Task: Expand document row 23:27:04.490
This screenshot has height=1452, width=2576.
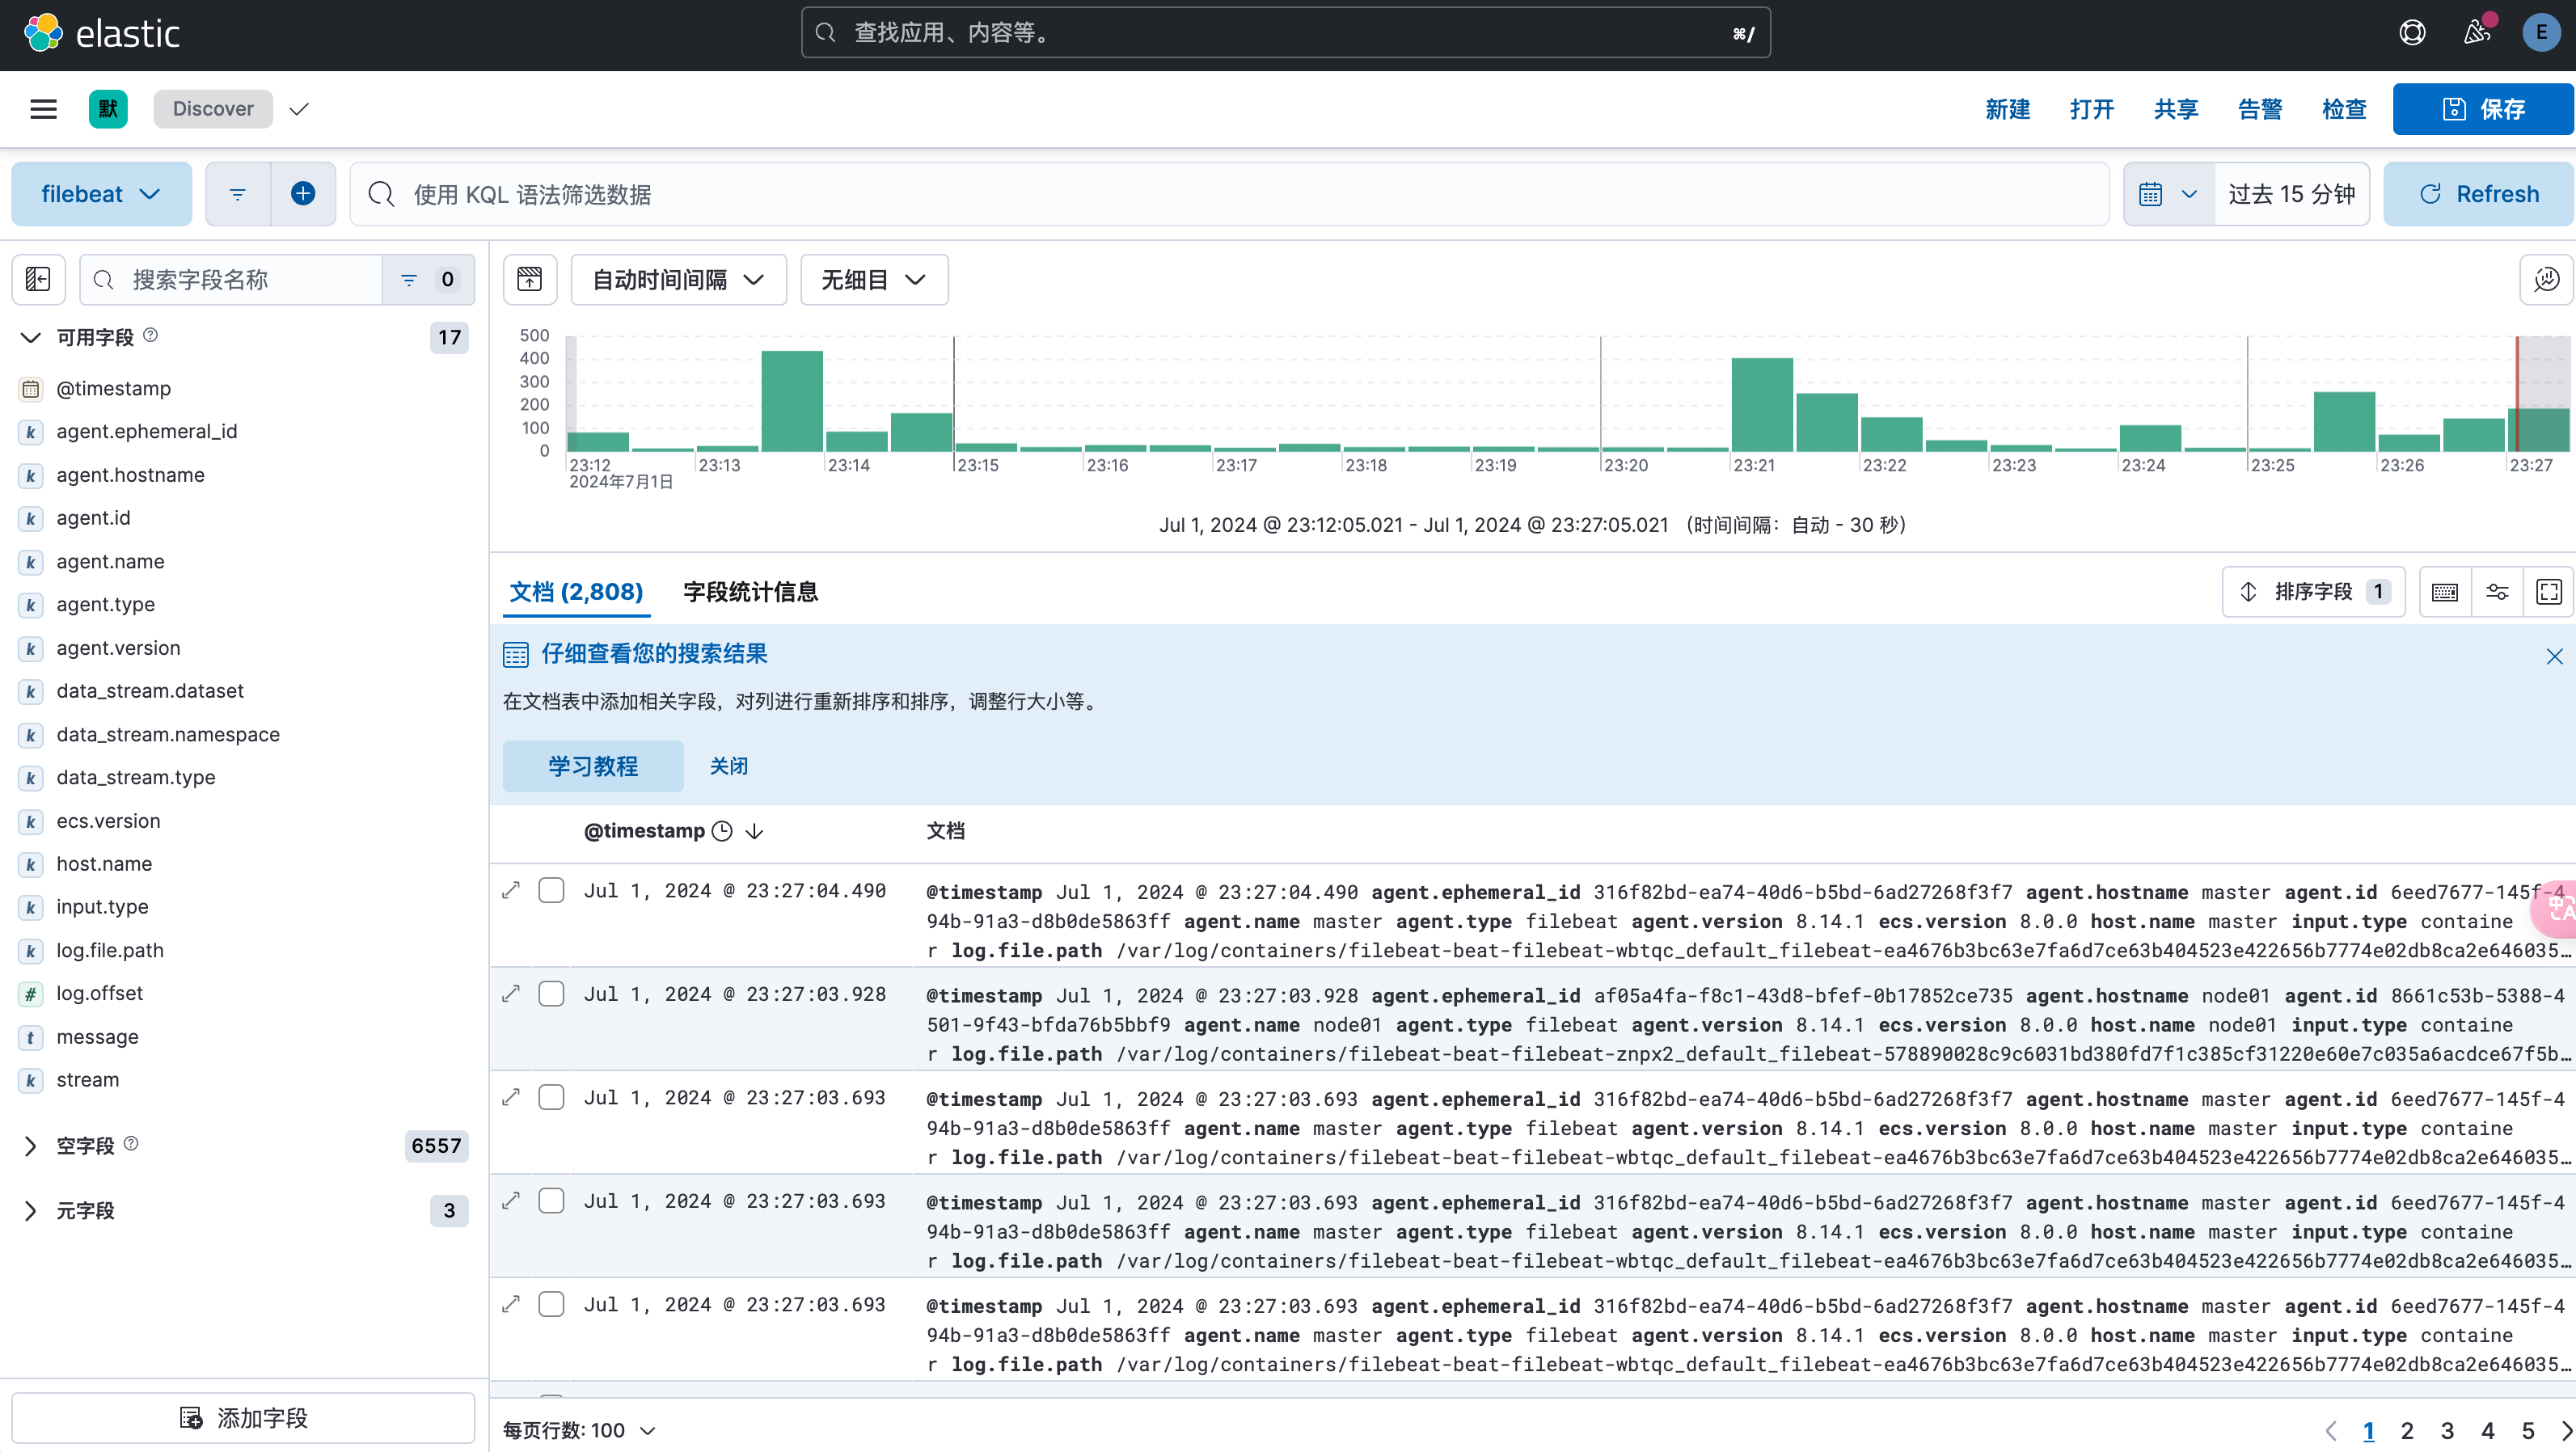Action: coord(511,890)
